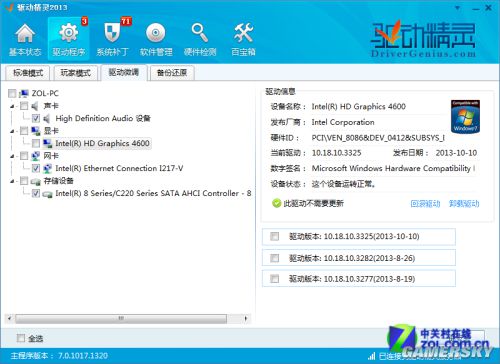Click the 卸载驱动 link
This screenshot has width=500, height=364.
464,204
